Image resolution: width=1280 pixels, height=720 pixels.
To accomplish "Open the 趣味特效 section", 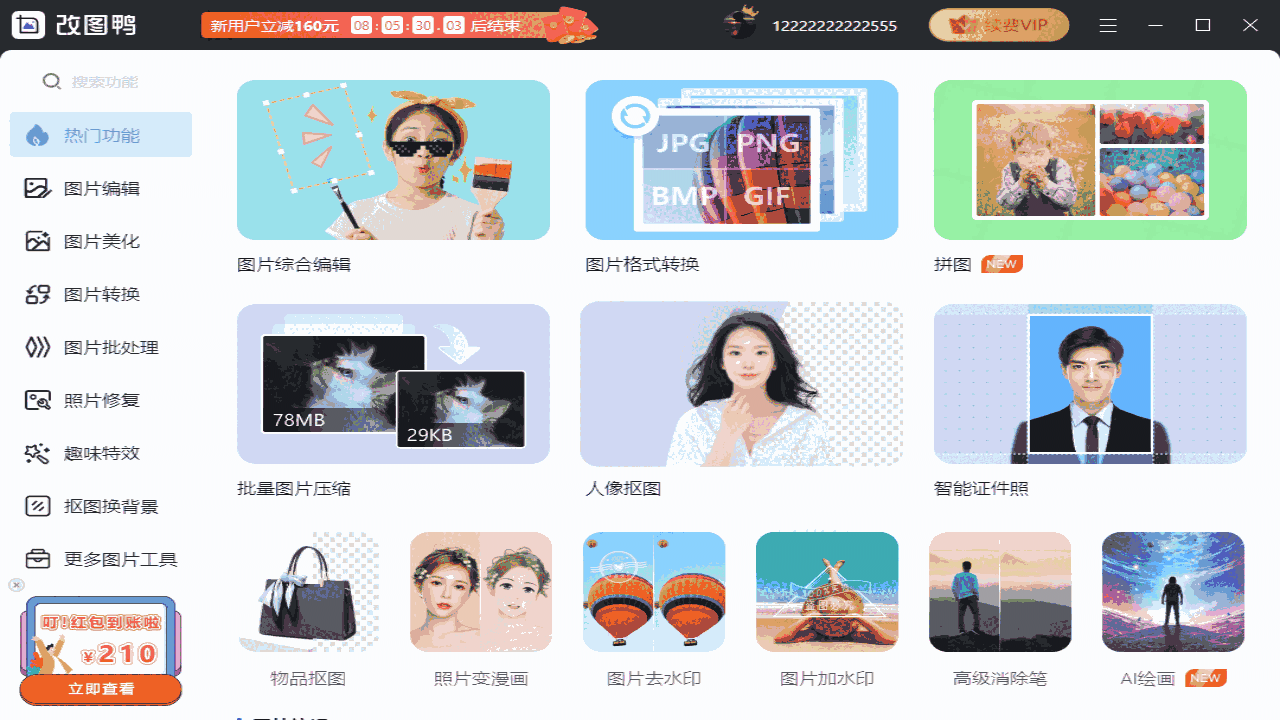I will pyautogui.click(x=100, y=453).
